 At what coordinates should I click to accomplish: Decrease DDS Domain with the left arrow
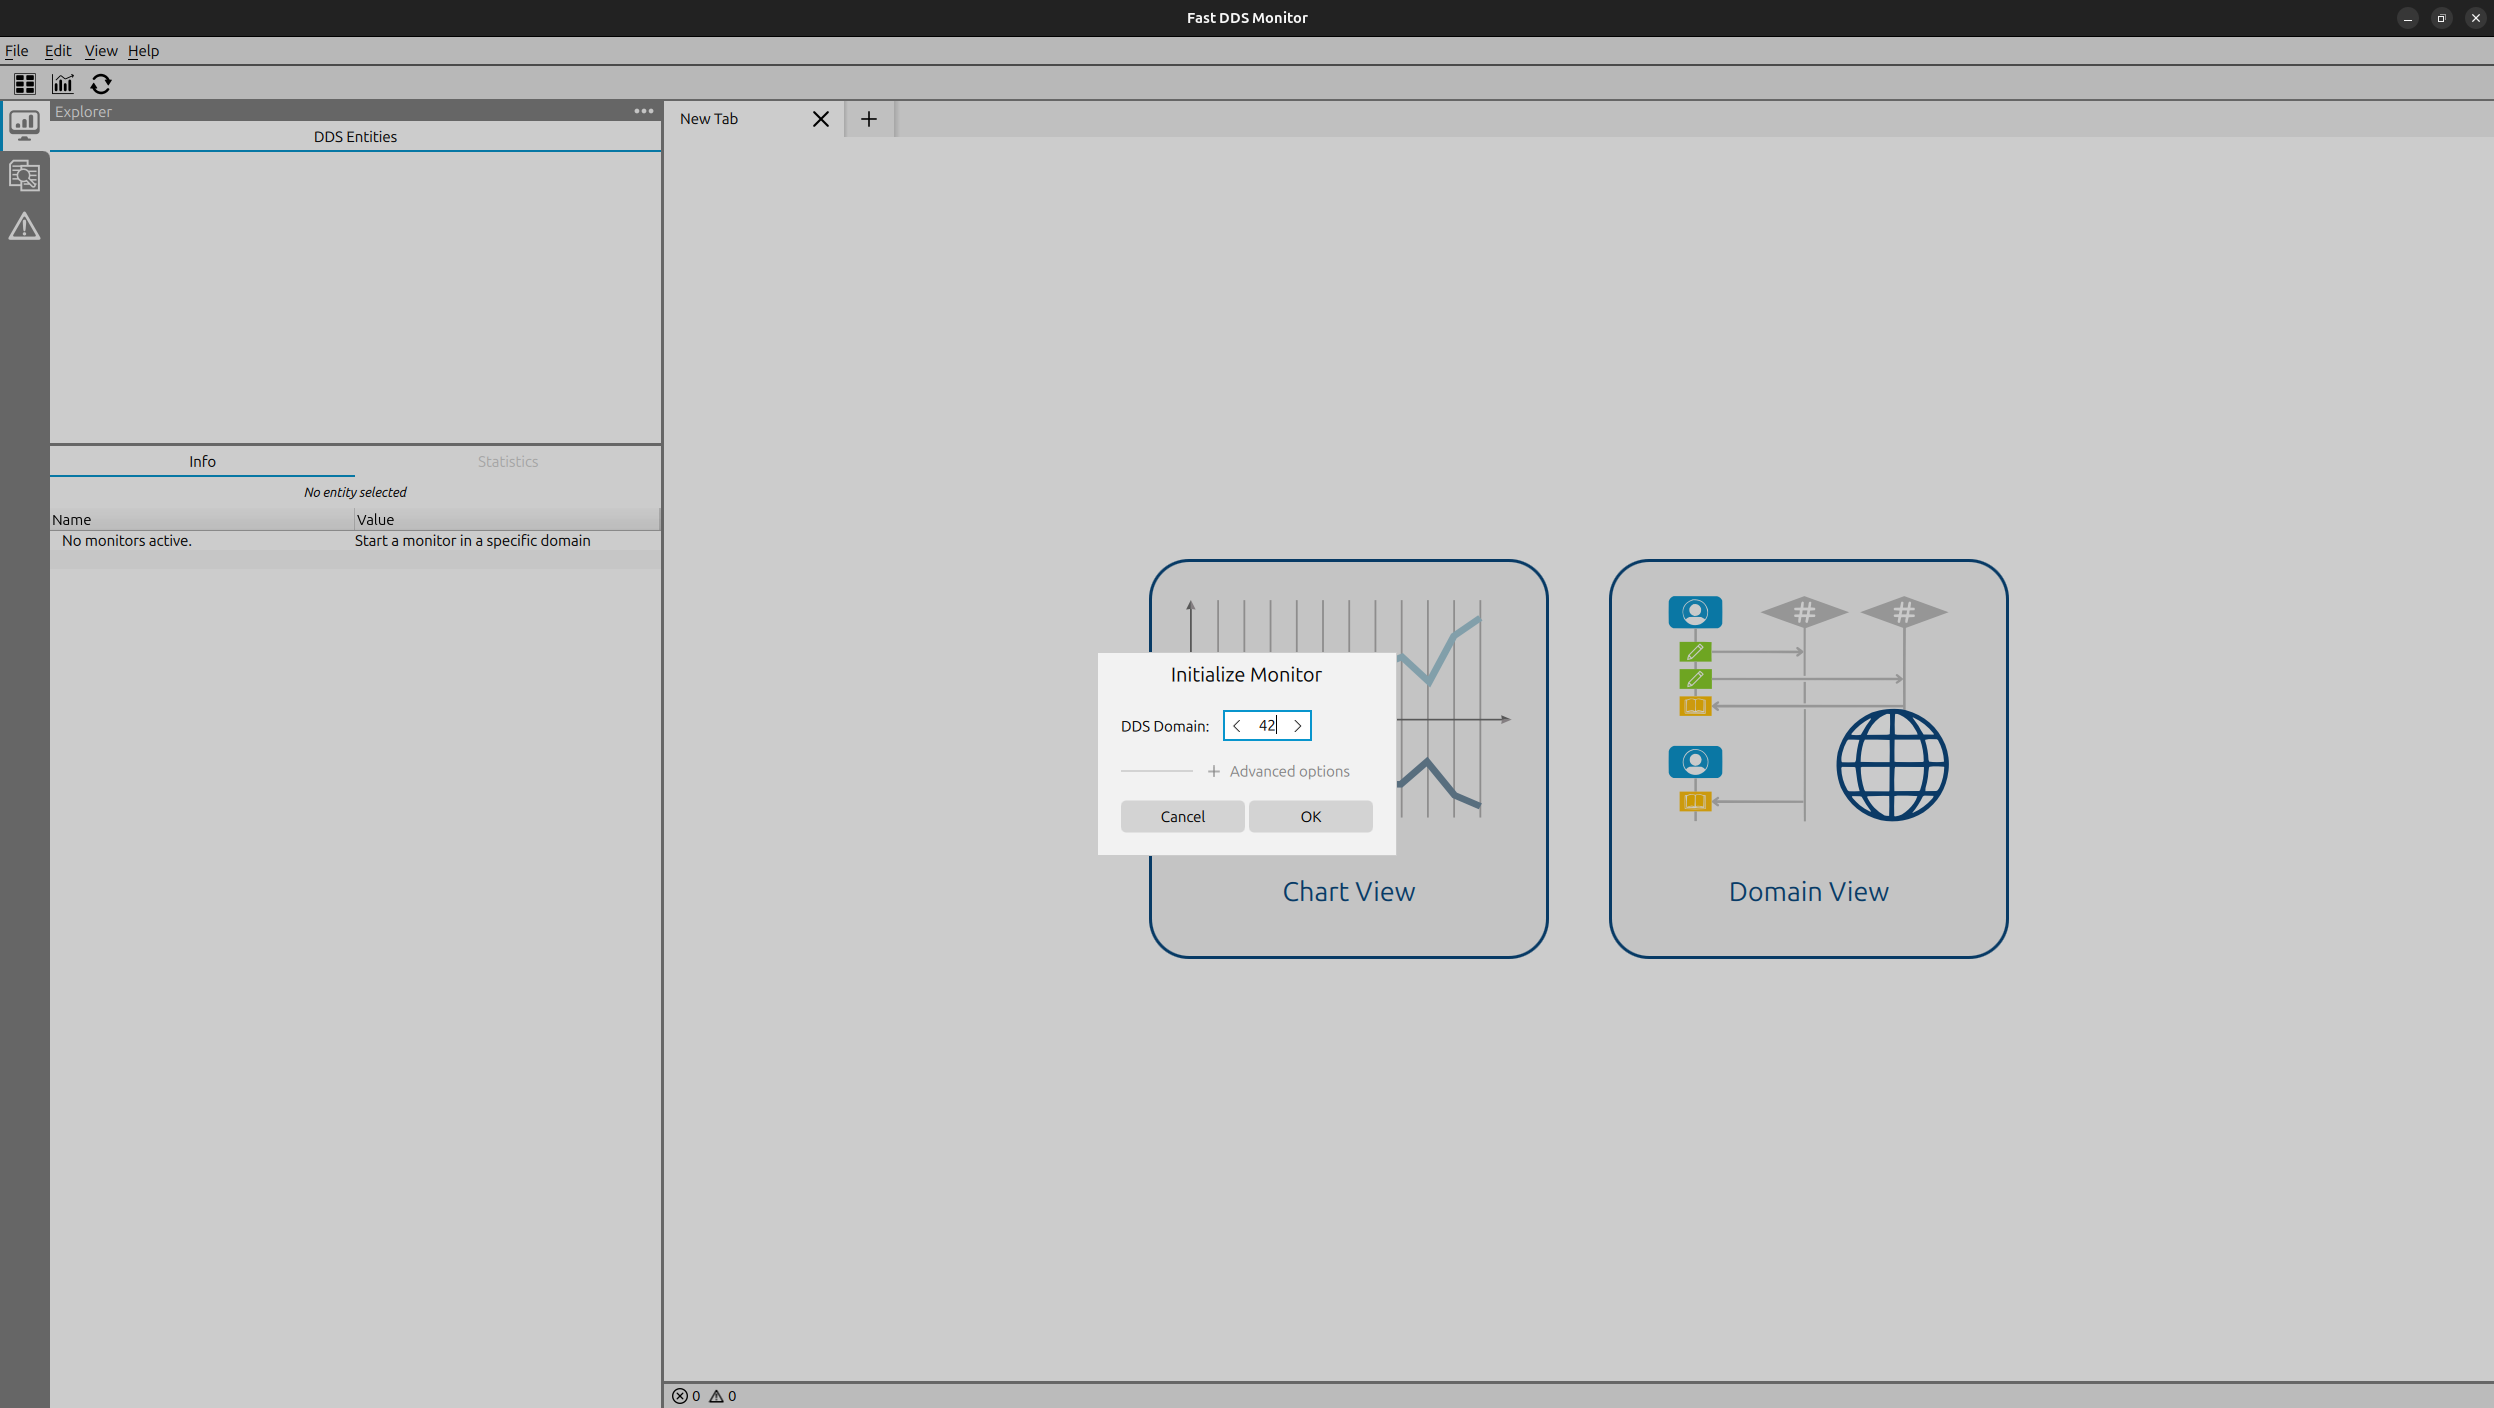[1237, 725]
